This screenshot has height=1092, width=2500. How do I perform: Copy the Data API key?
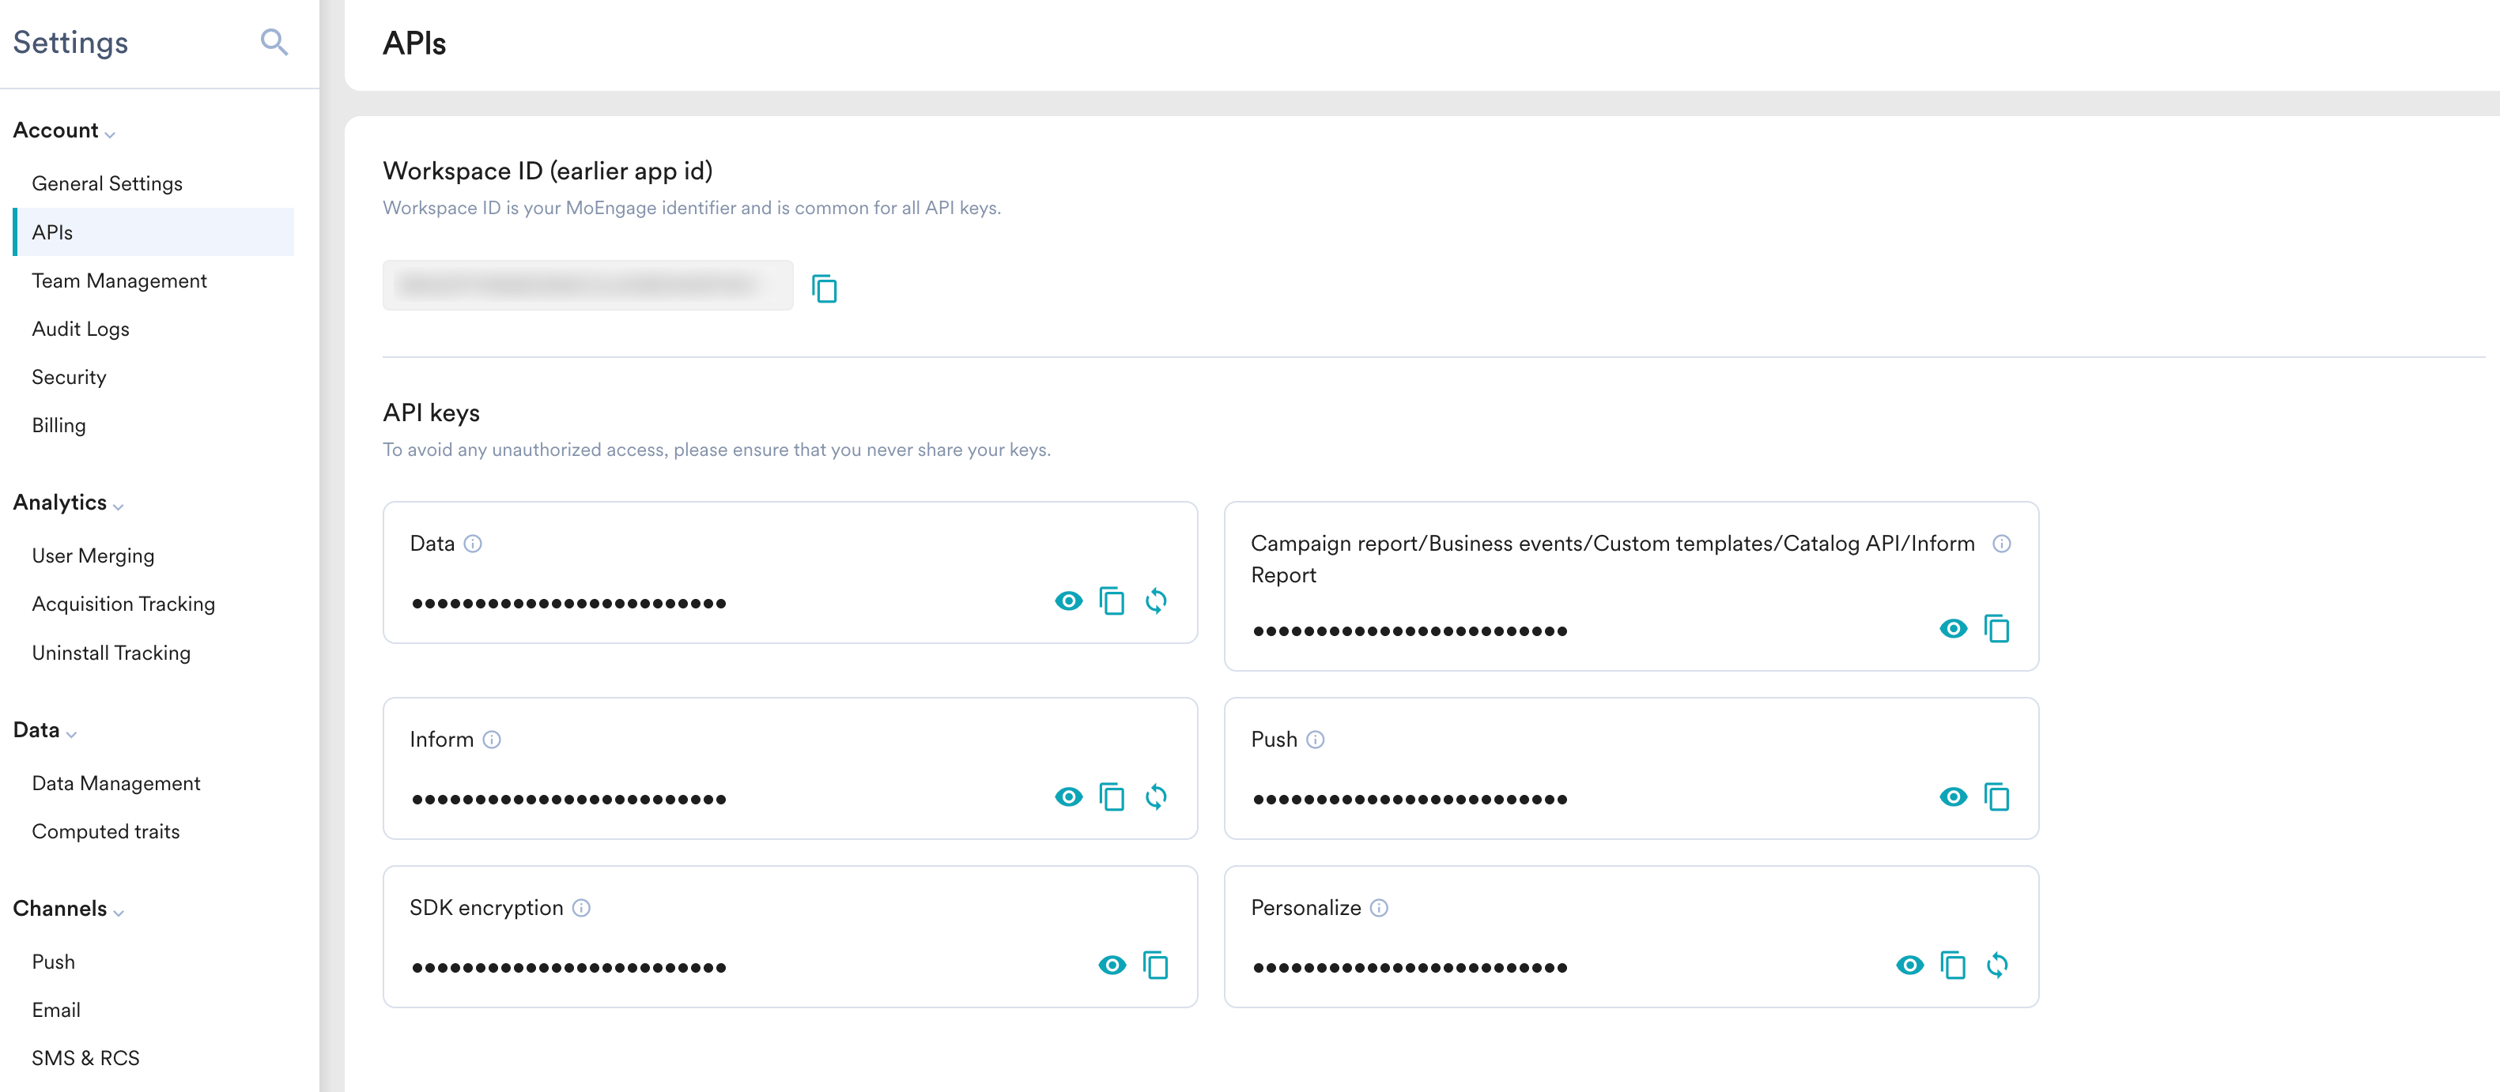[1112, 601]
